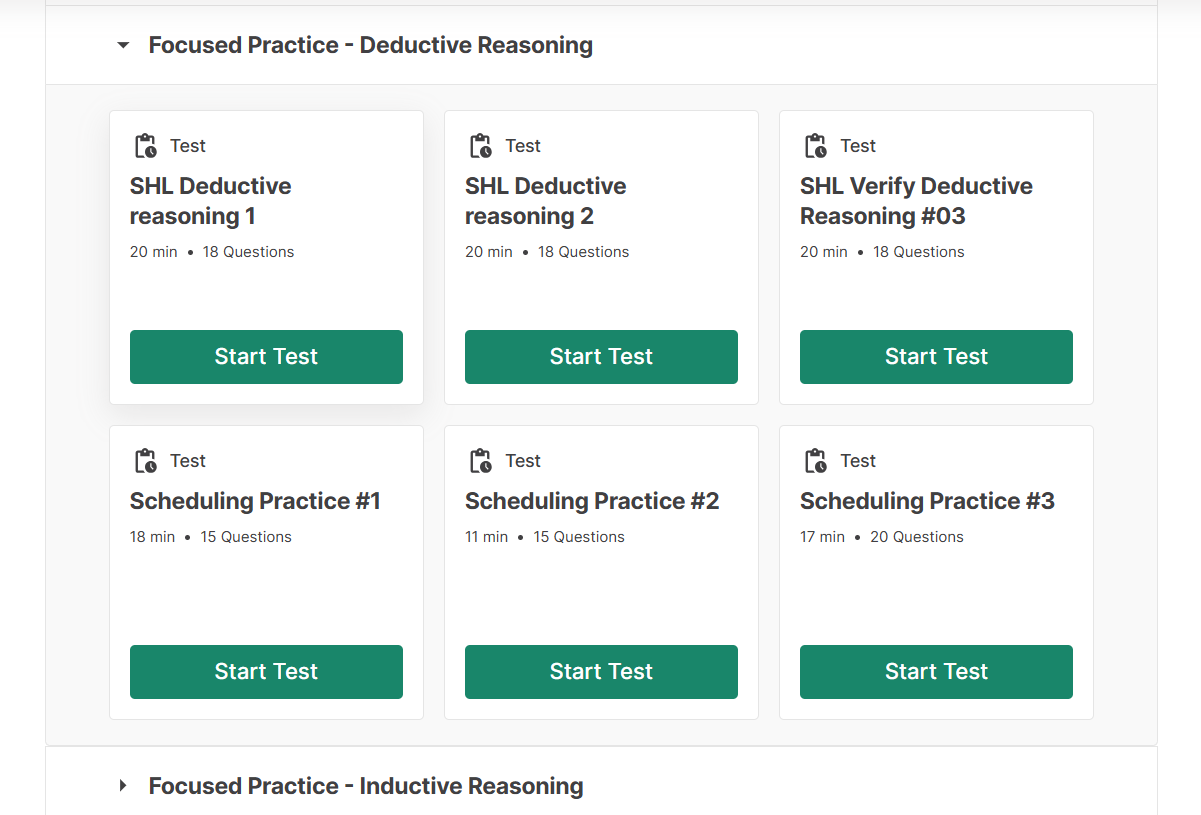Viewport: 1201px width, 815px height.
Task: Click the test icon on SHL Deductive reasoning 2
Action: (481, 146)
